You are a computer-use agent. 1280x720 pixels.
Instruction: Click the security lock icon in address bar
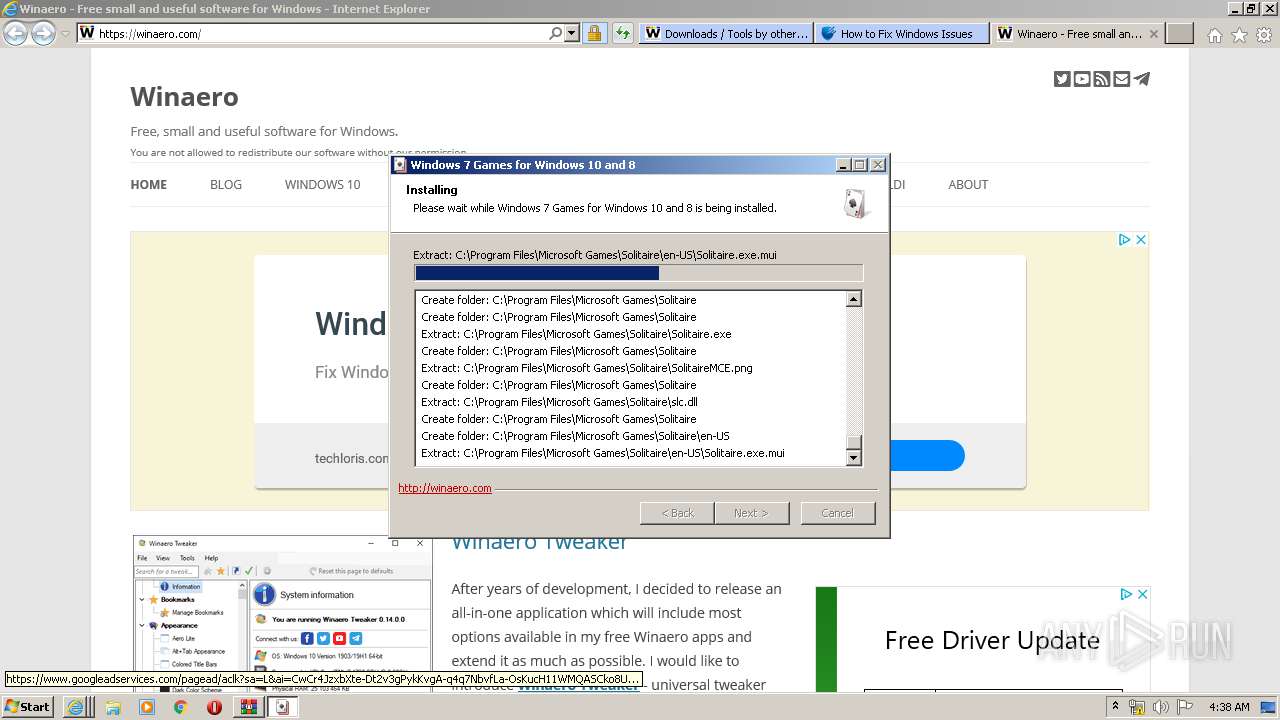[594, 33]
